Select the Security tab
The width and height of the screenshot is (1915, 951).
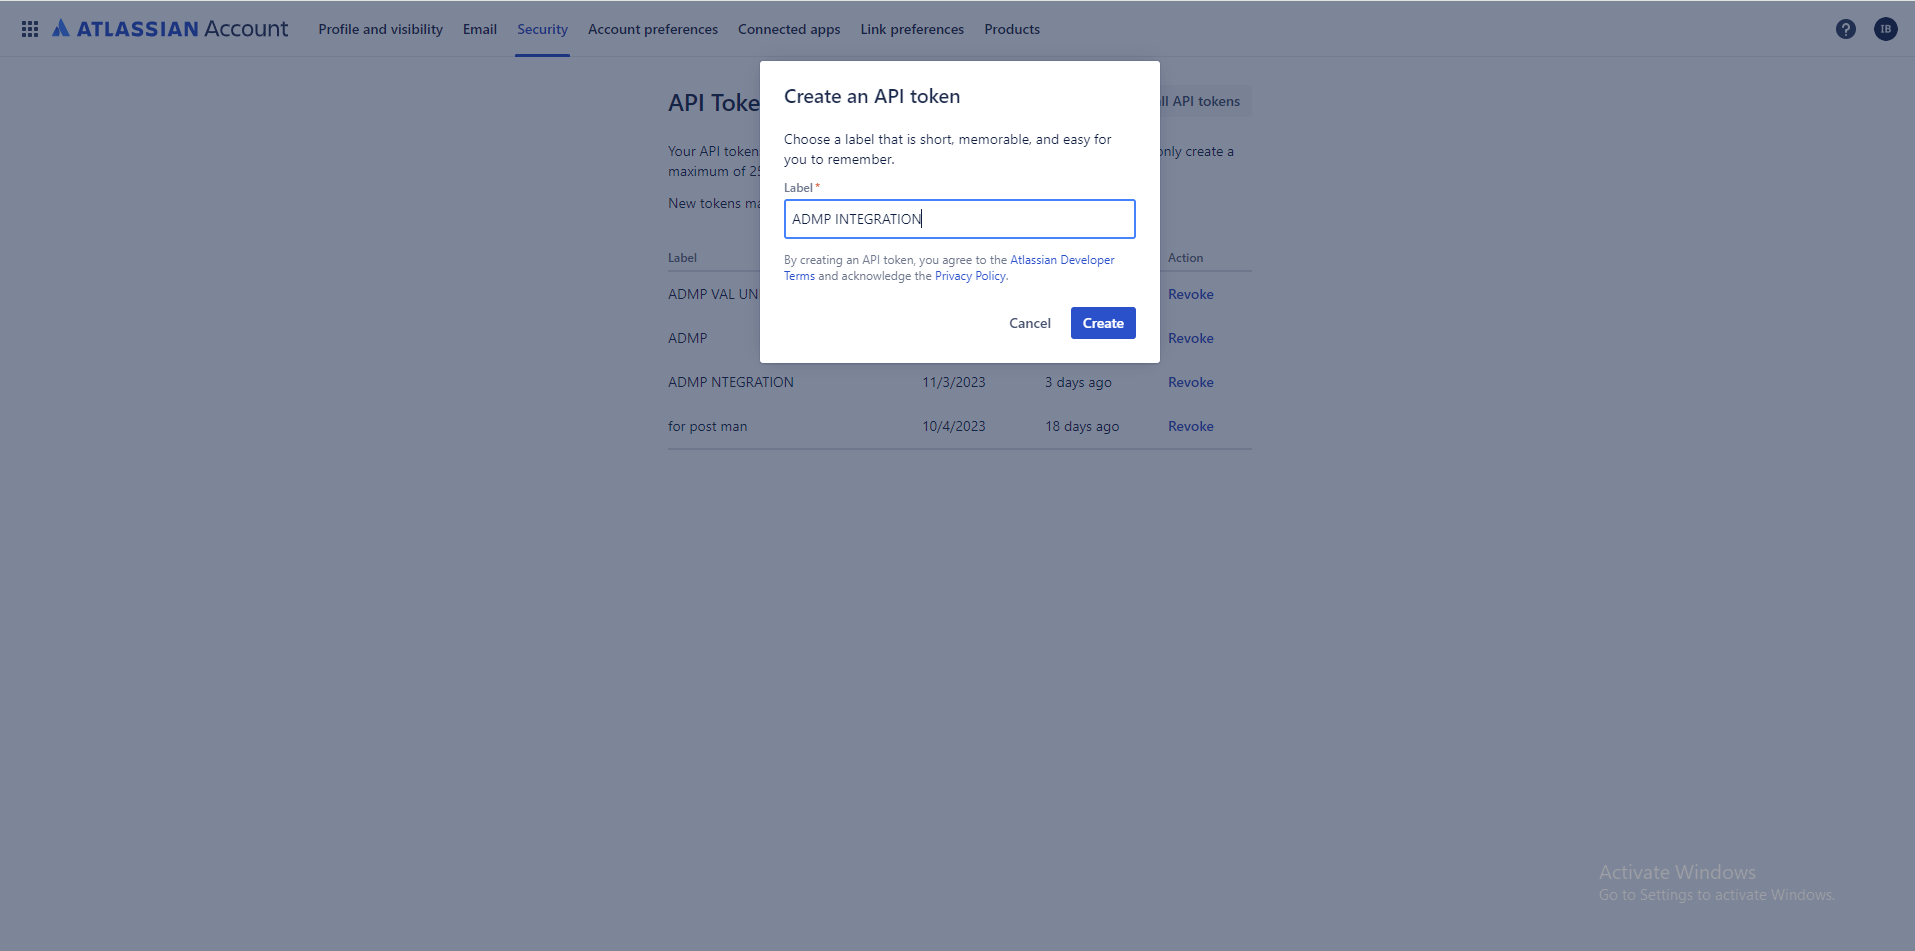(542, 29)
